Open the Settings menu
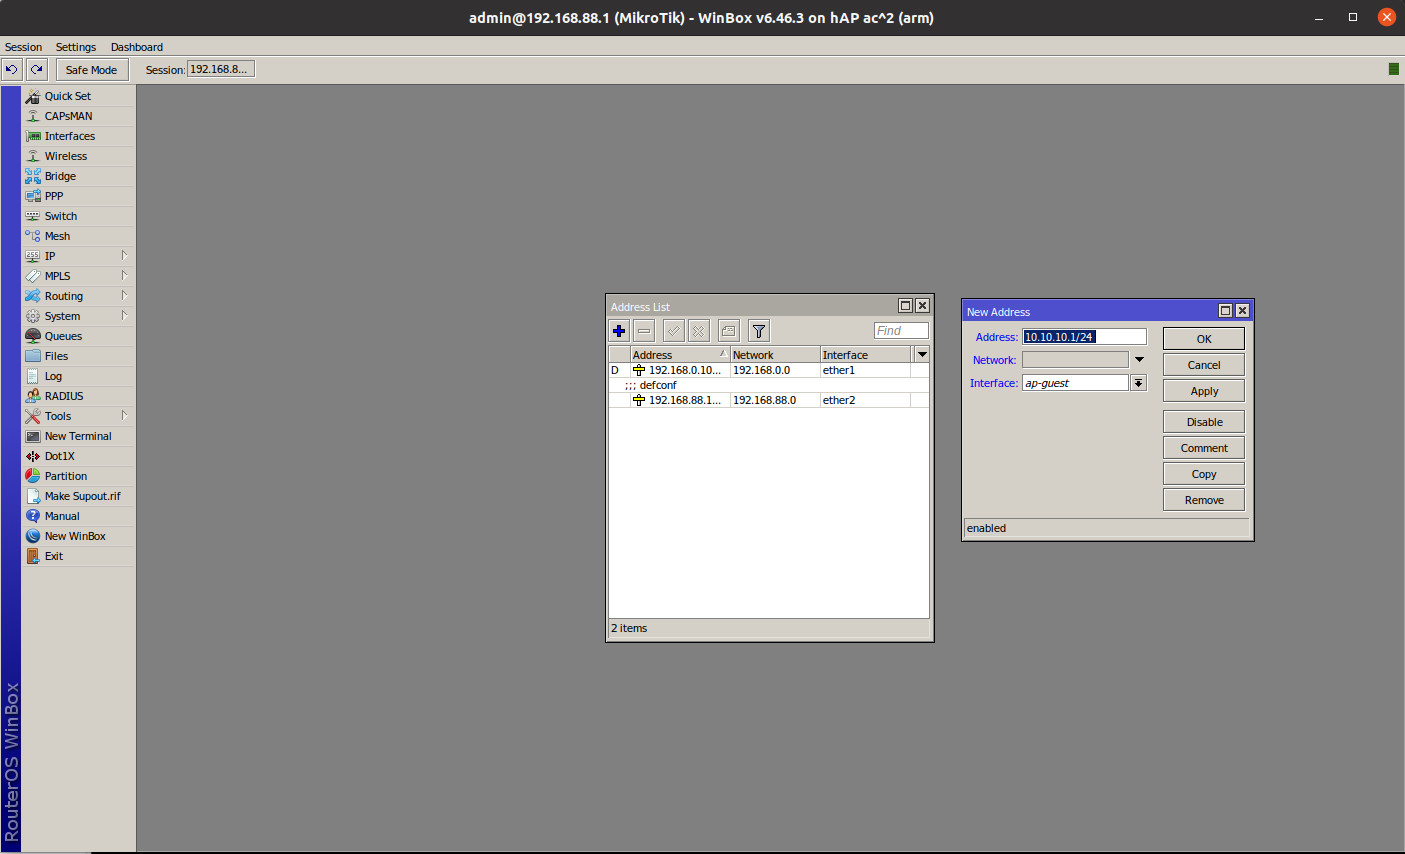The image size is (1405, 854). point(76,47)
